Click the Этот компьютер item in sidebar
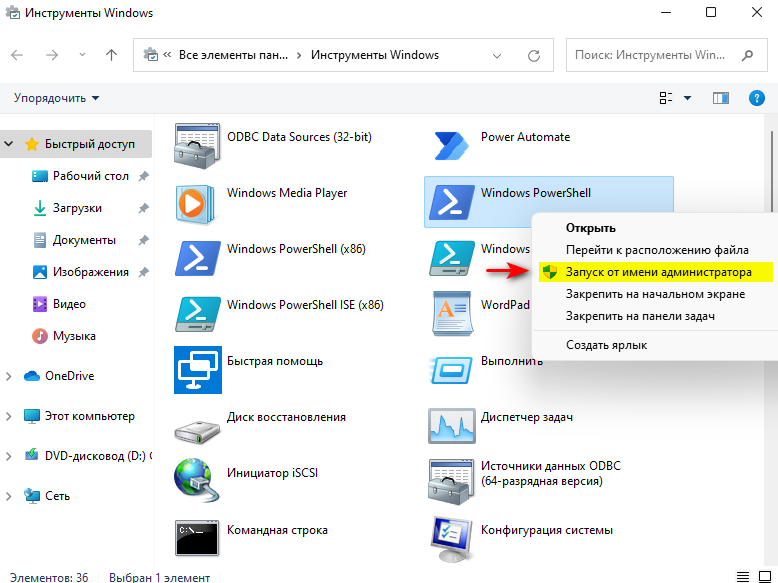The height and width of the screenshot is (583, 778). point(90,416)
